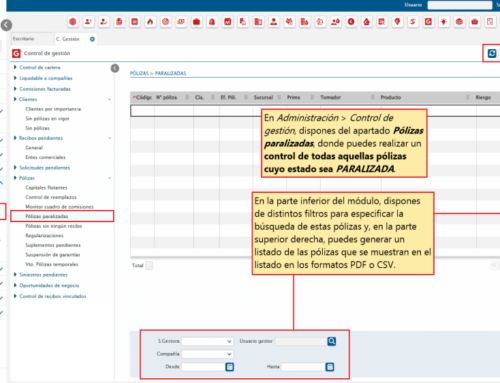
Task: Click the person-with-pen toolbar icon
Action: 104,22
